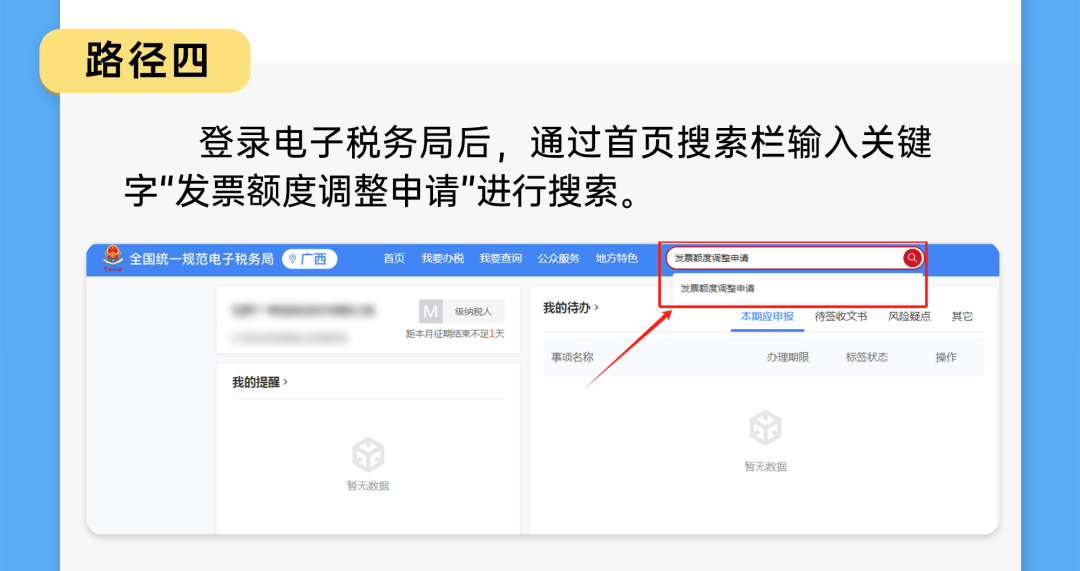Click the red search magnifier button
Screen dimensions: 1080x571
[x=912, y=258]
